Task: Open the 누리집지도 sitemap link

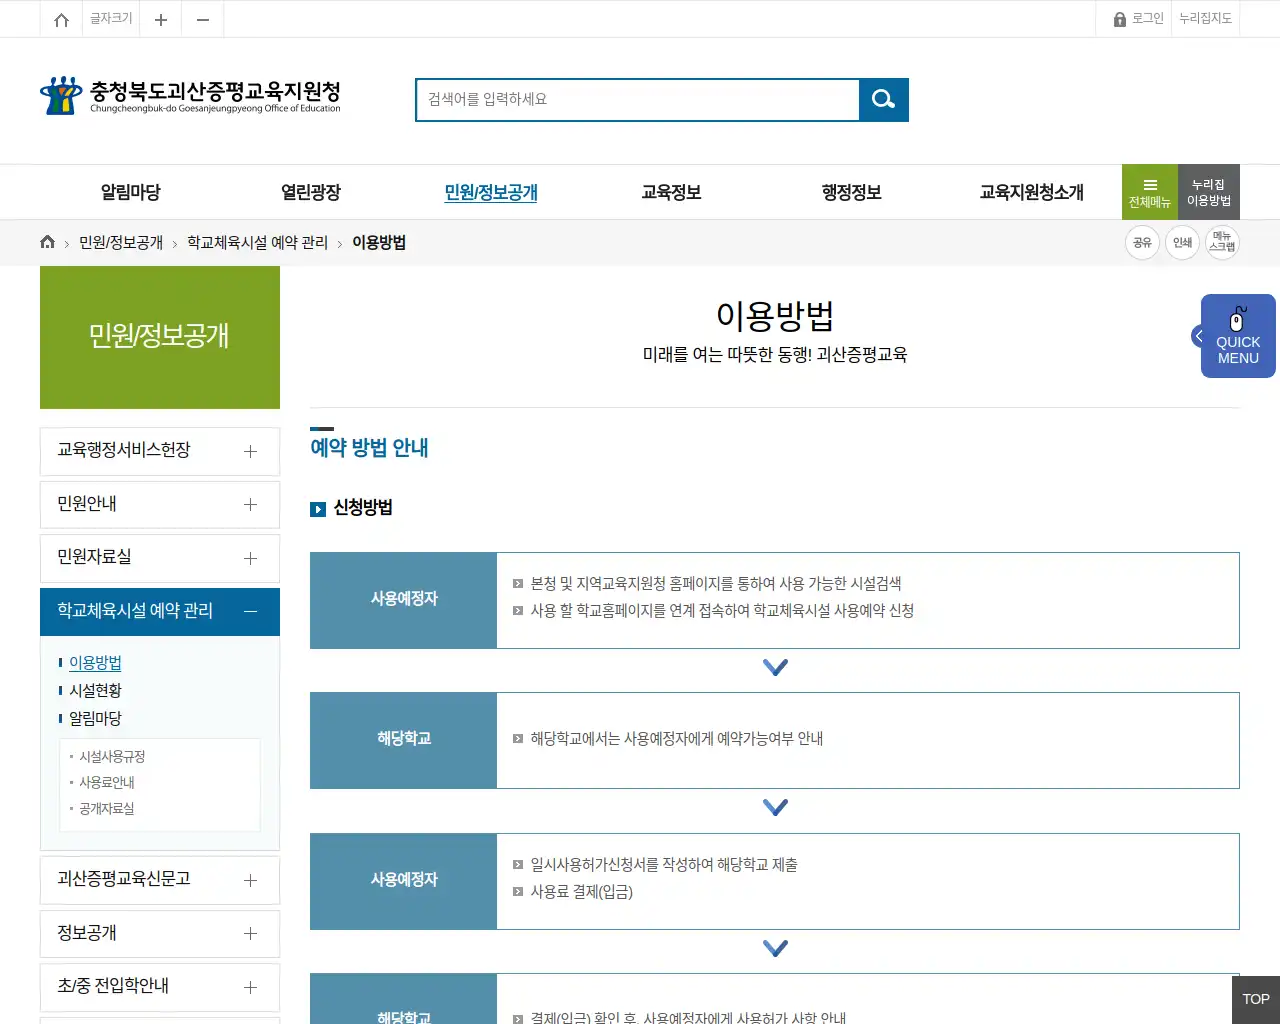Action: tap(1205, 19)
